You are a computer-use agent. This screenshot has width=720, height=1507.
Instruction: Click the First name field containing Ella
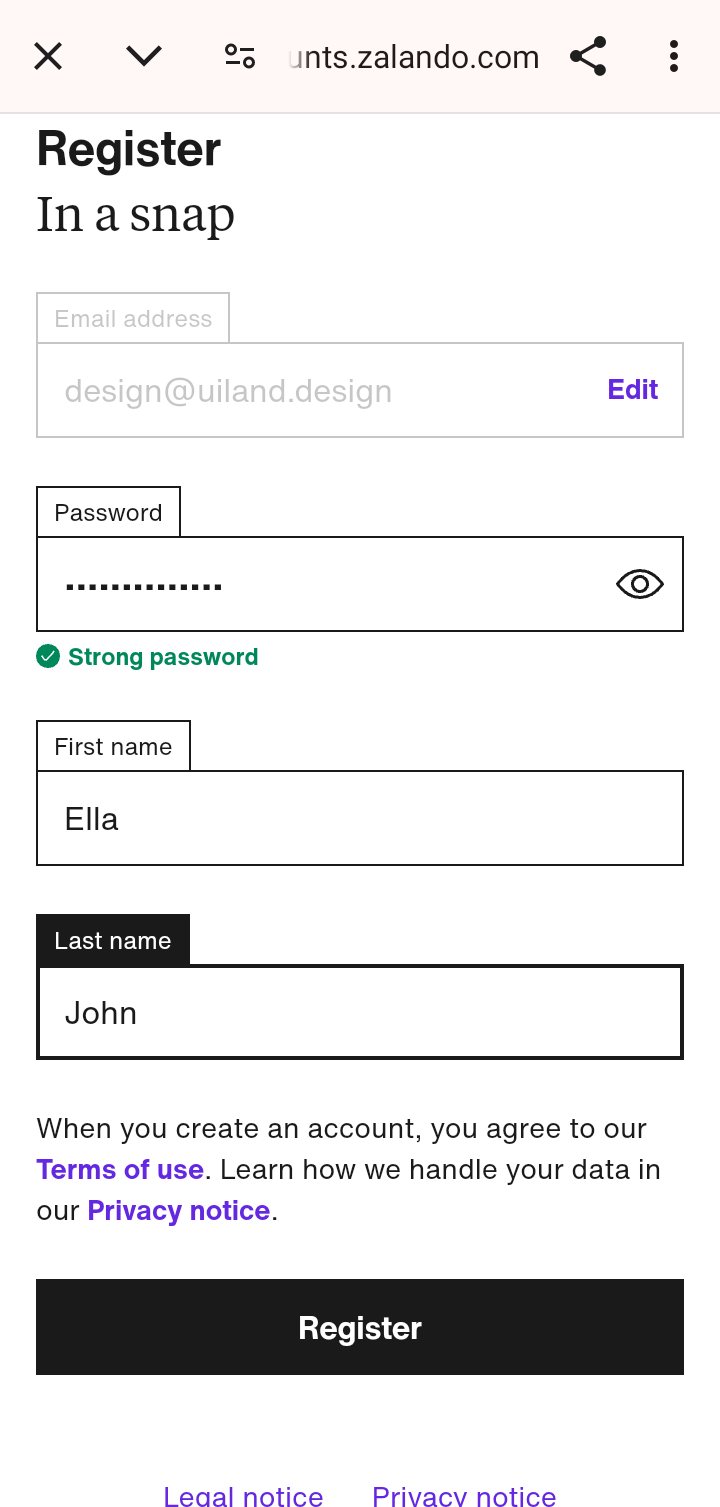point(360,818)
